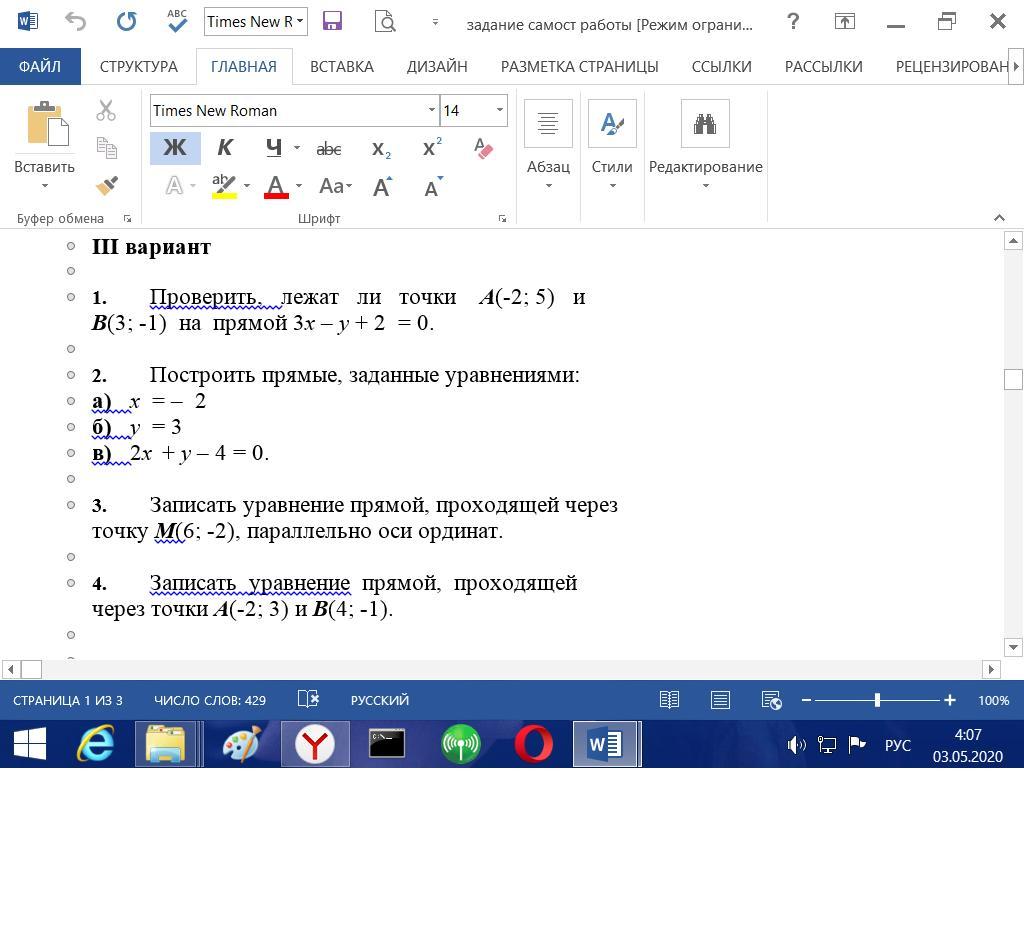Click the zoom slider handle

(877, 700)
